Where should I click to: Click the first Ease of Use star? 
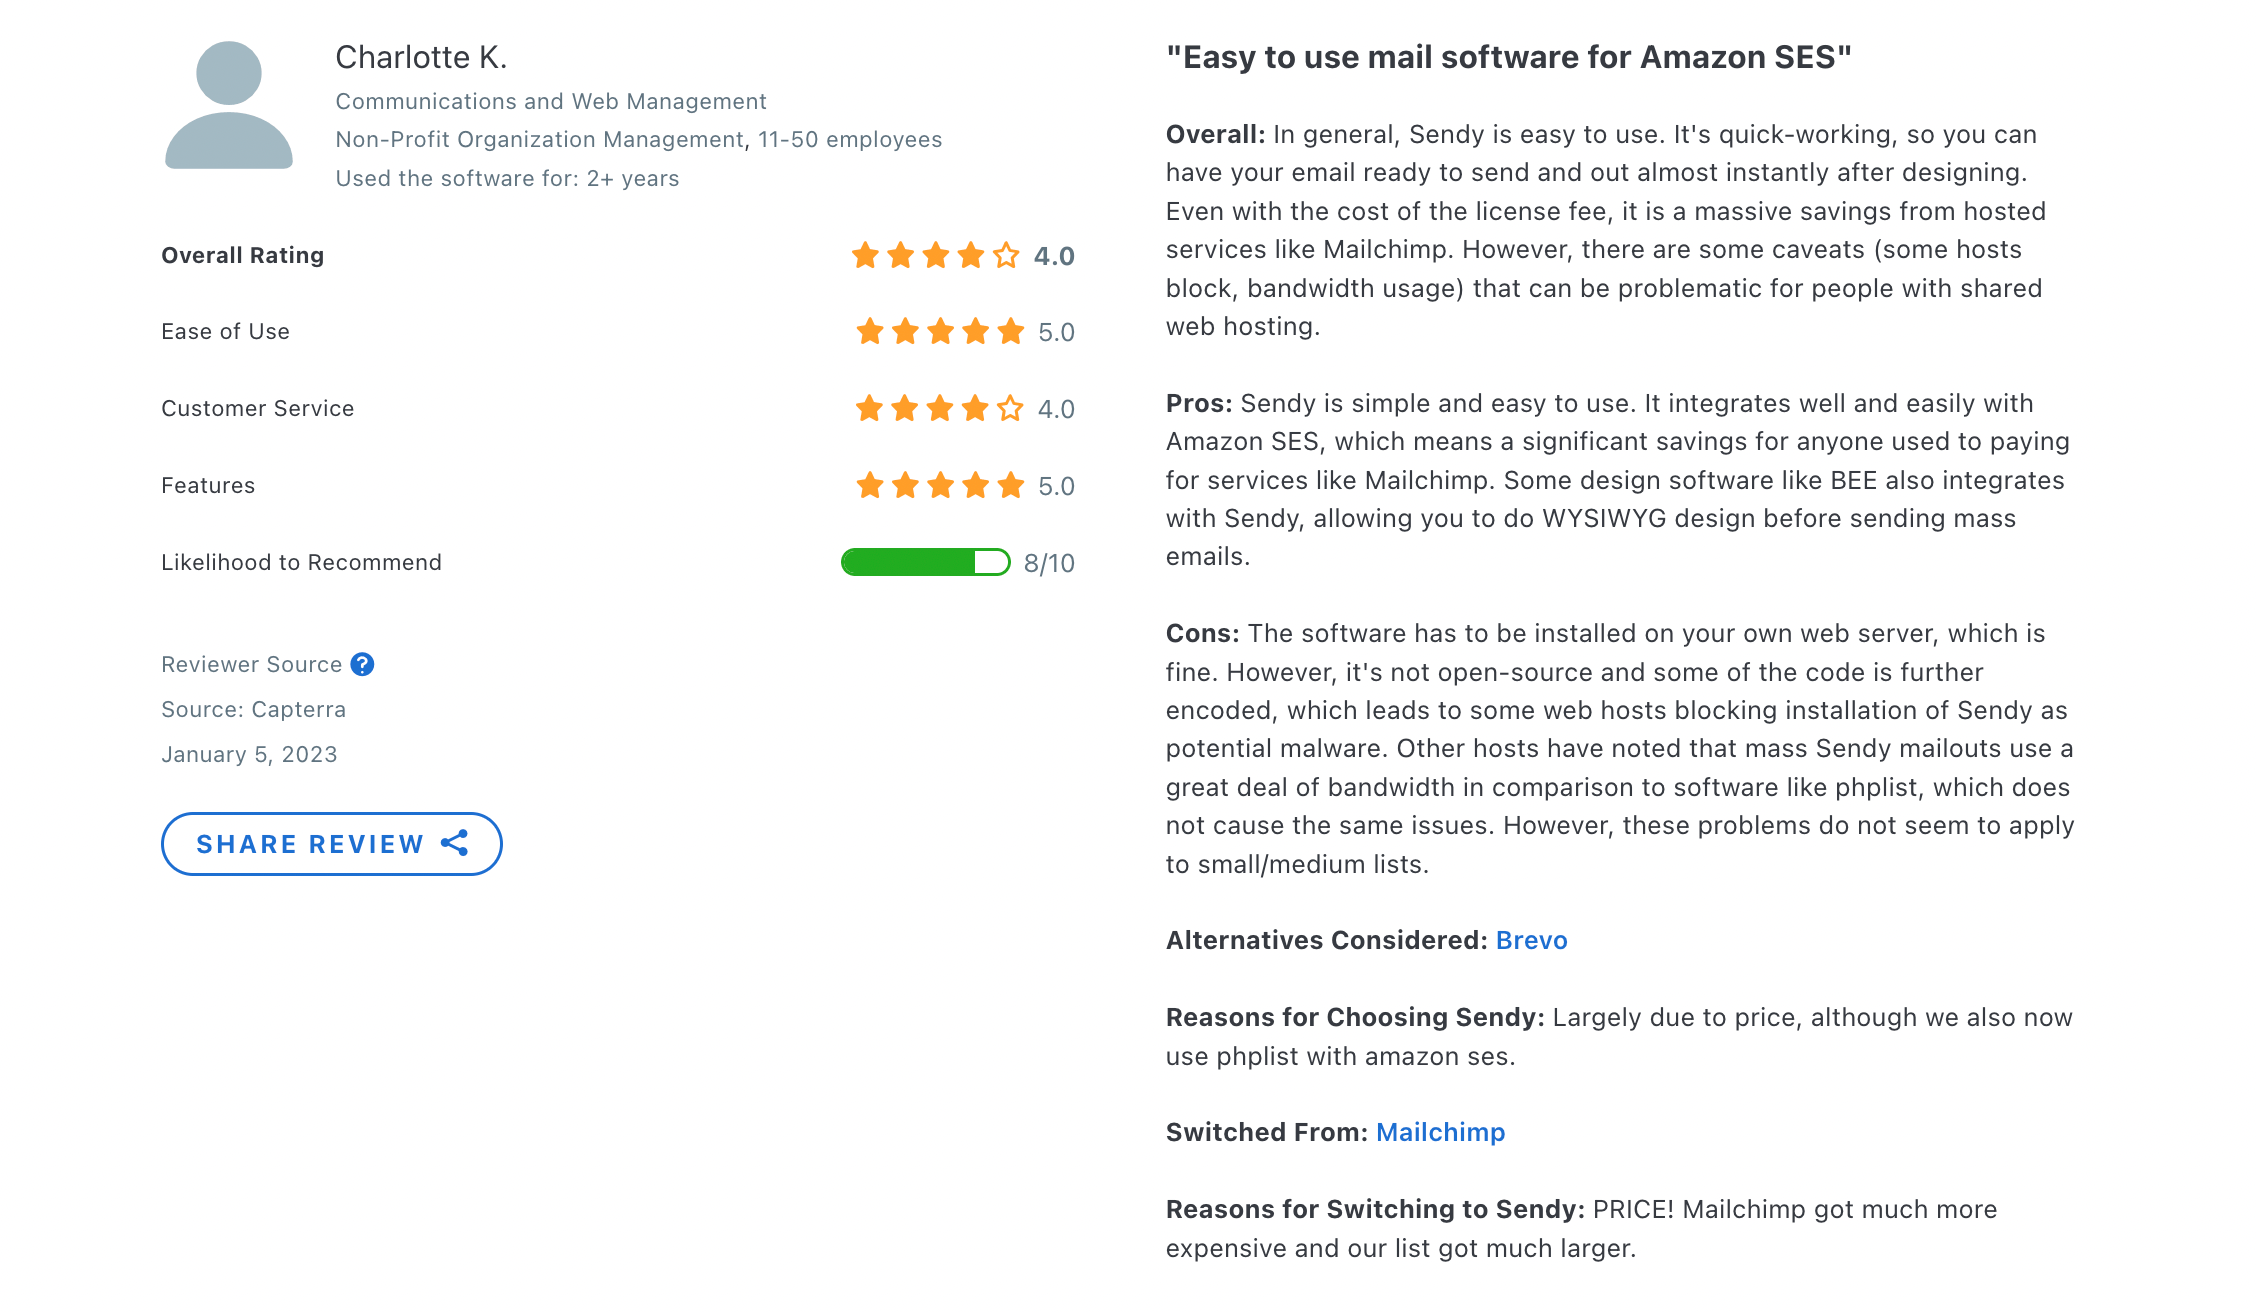(870, 331)
